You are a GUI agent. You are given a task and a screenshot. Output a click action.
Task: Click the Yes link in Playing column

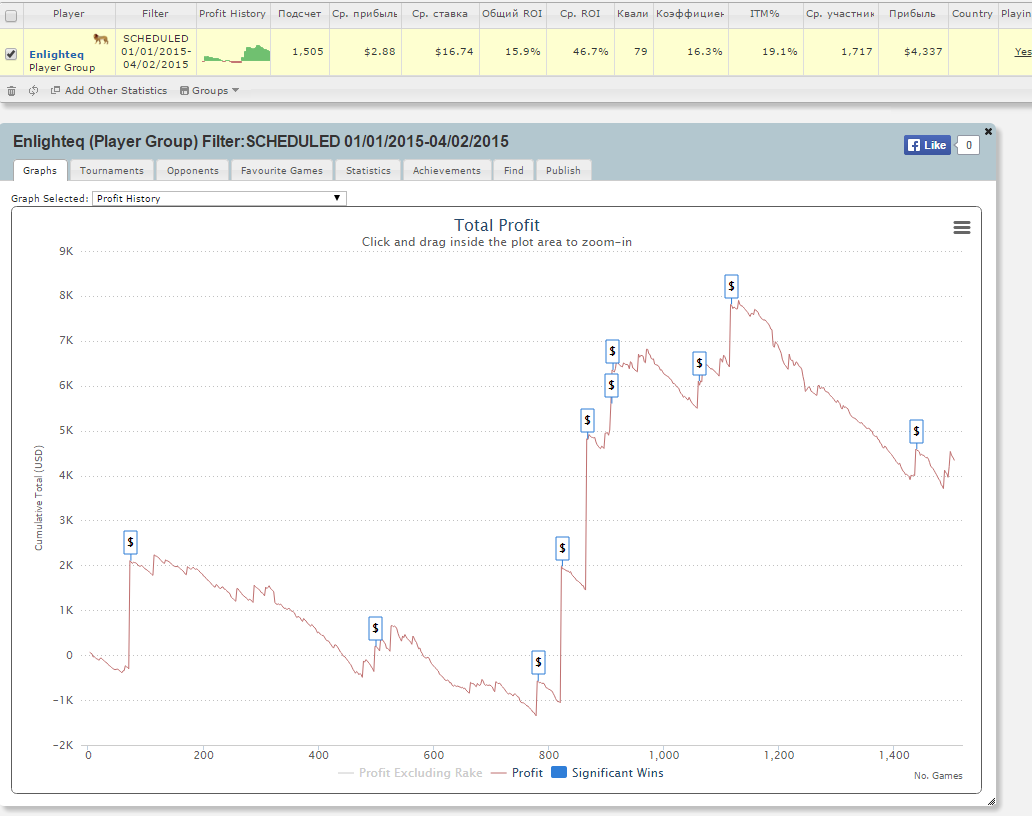(x=1023, y=51)
